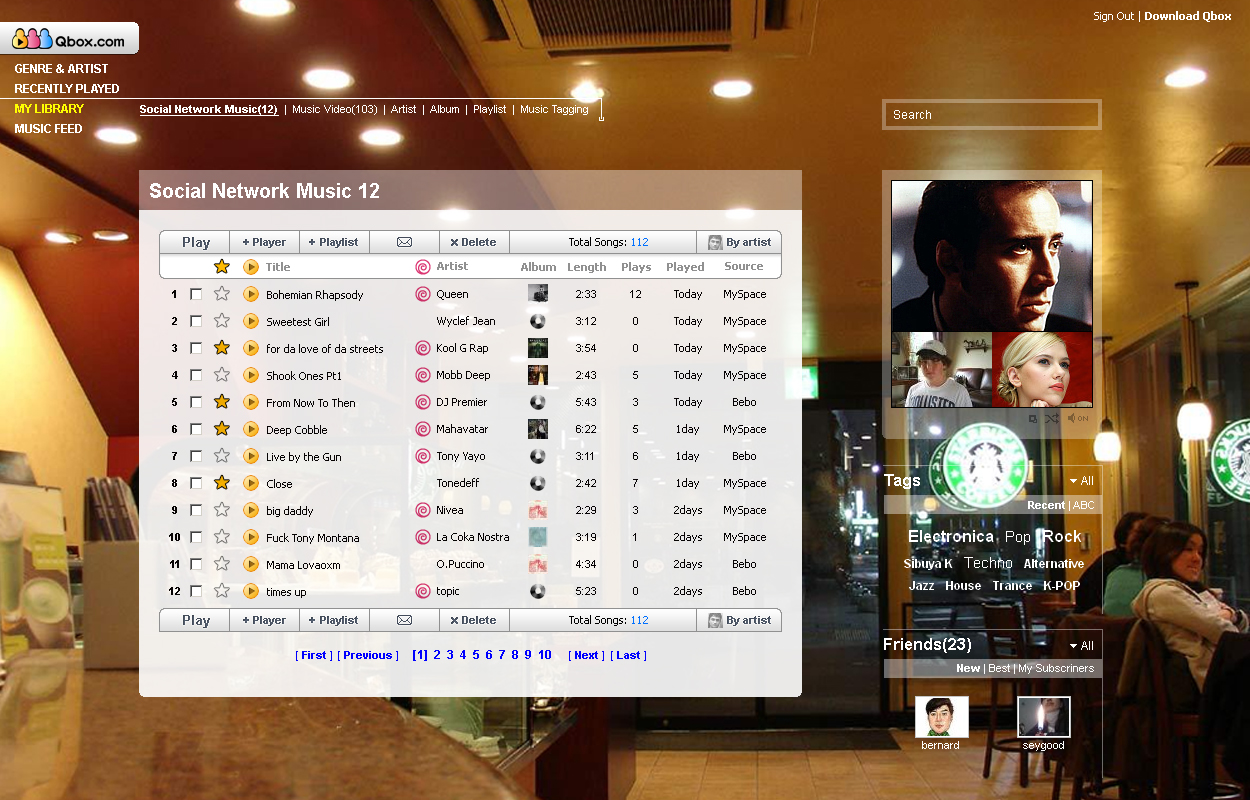Select the checkbox for for da love of da streets
The image size is (1250, 800).
point(196,348)
